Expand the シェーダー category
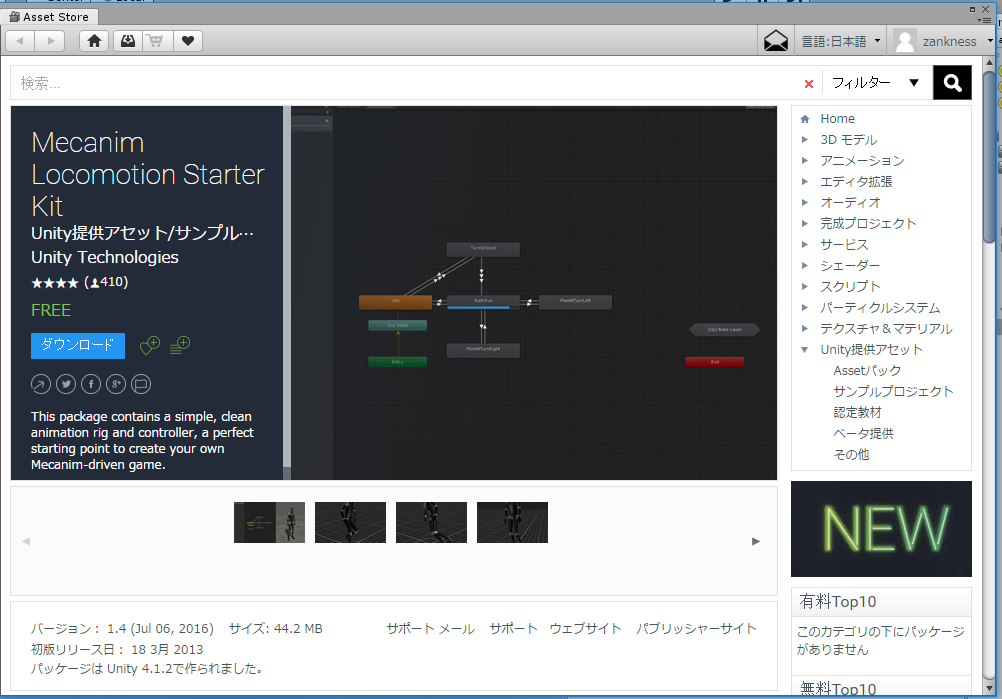The height and width of the screenshot is (699, 1002). (805, 265)
